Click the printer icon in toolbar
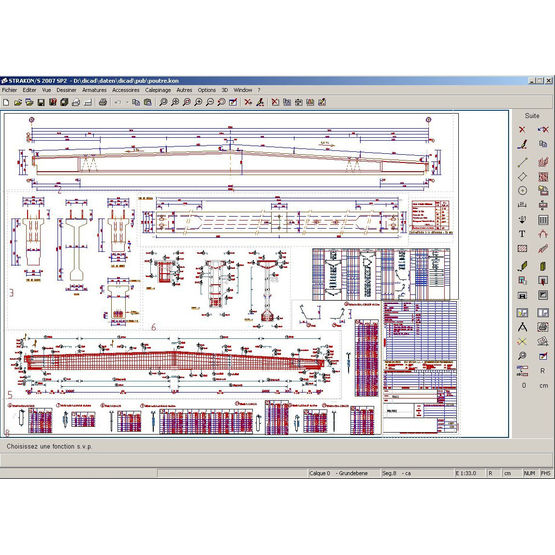The image size is (555, 555). click(103, 102)
